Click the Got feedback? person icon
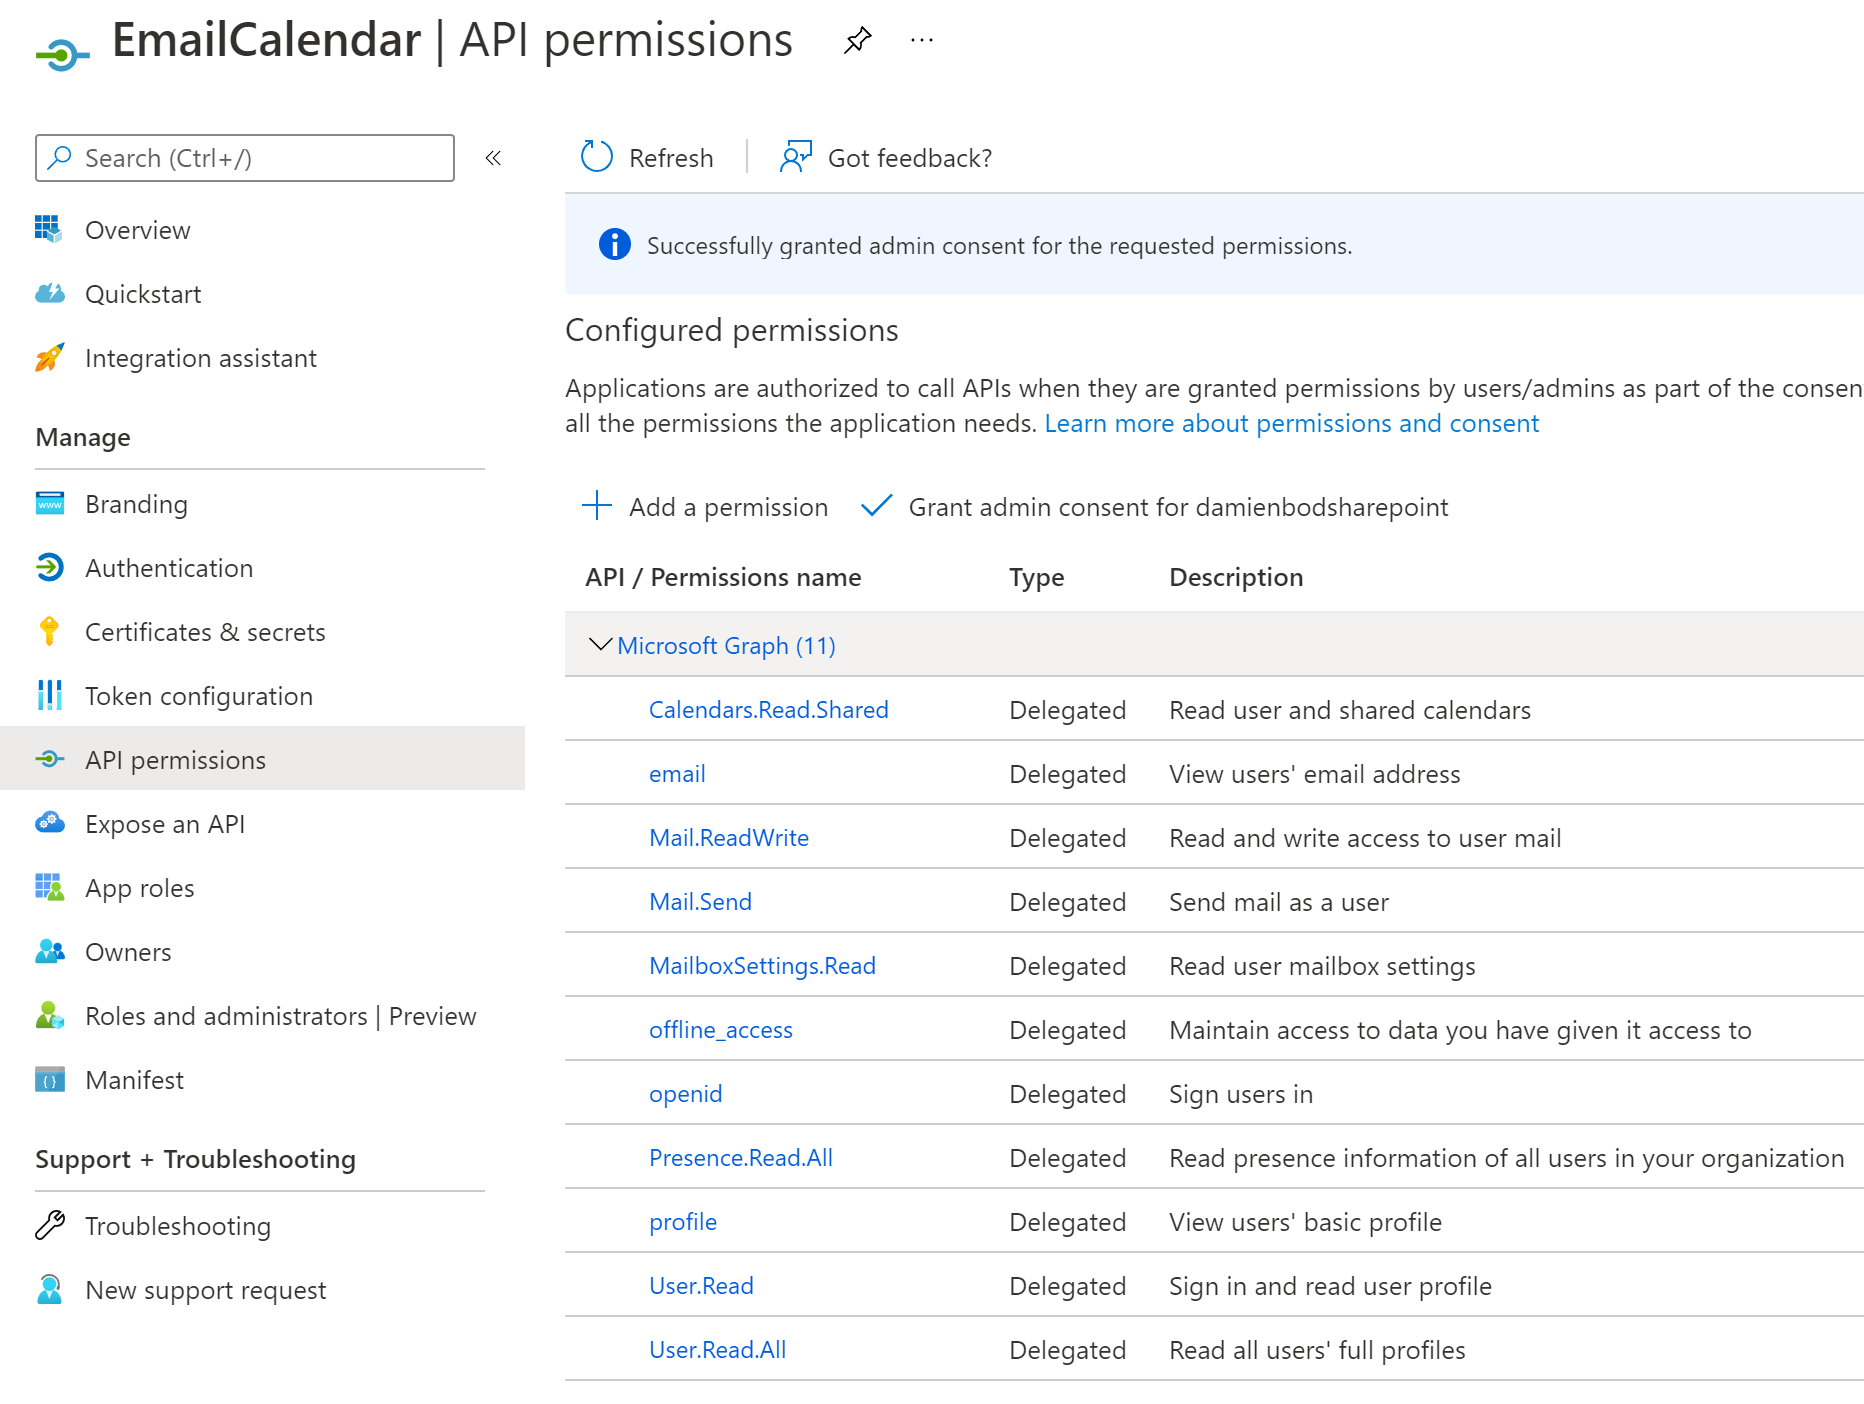Screen dimensions: 1864x1404 (x=796, y=157)
